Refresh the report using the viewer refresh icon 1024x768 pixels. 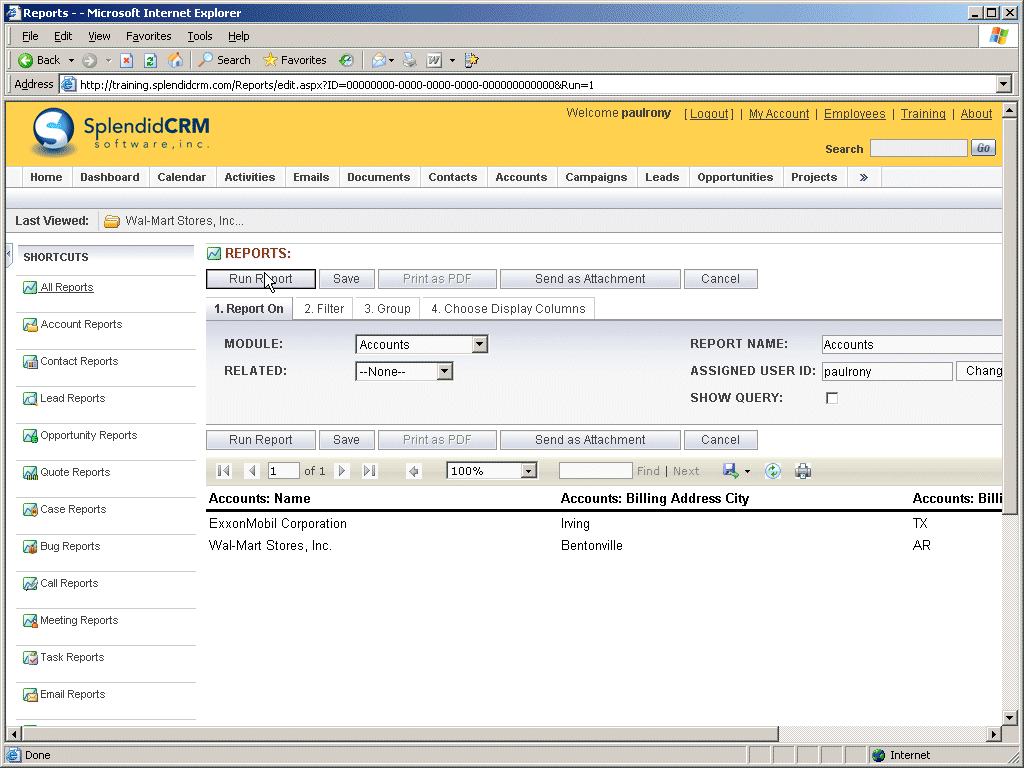pos(772,471)
